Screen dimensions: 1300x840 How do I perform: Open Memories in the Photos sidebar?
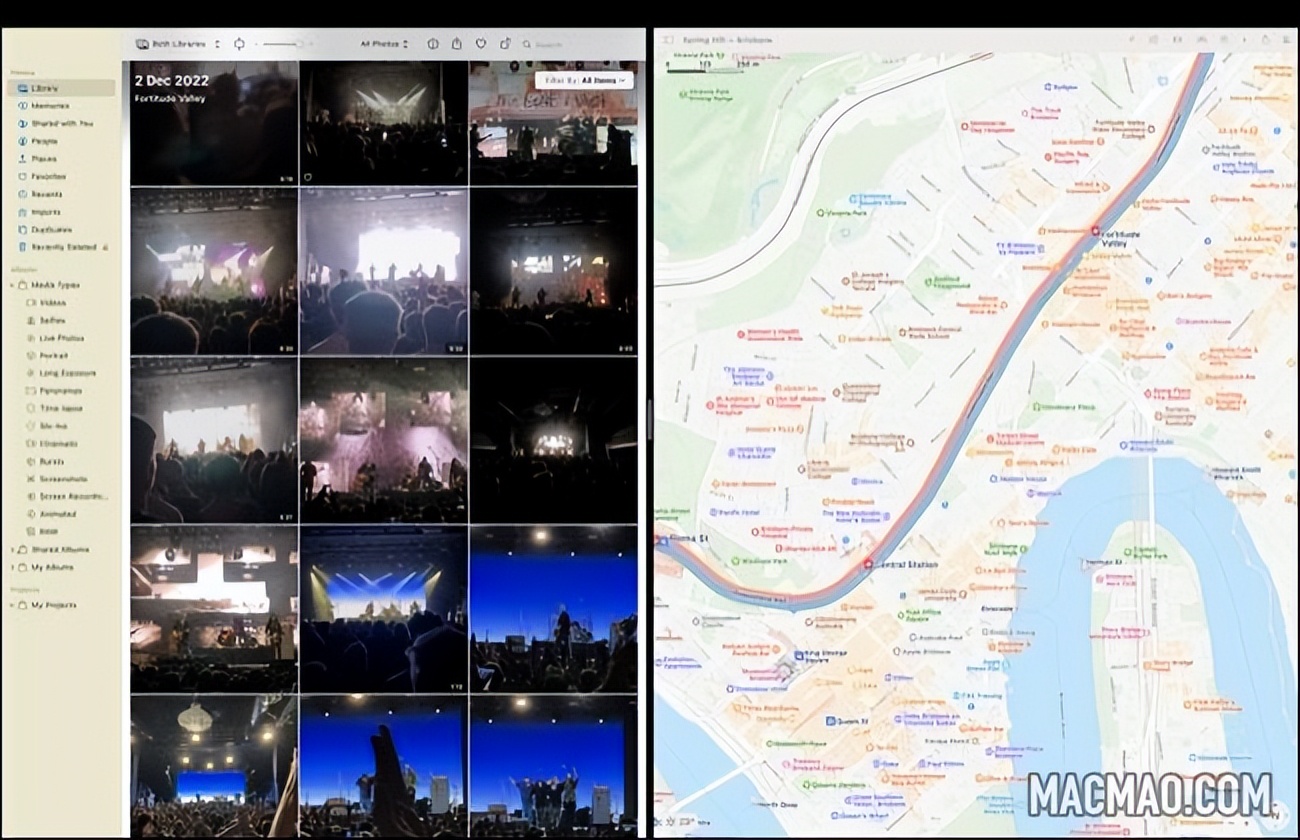click(60, 106)
